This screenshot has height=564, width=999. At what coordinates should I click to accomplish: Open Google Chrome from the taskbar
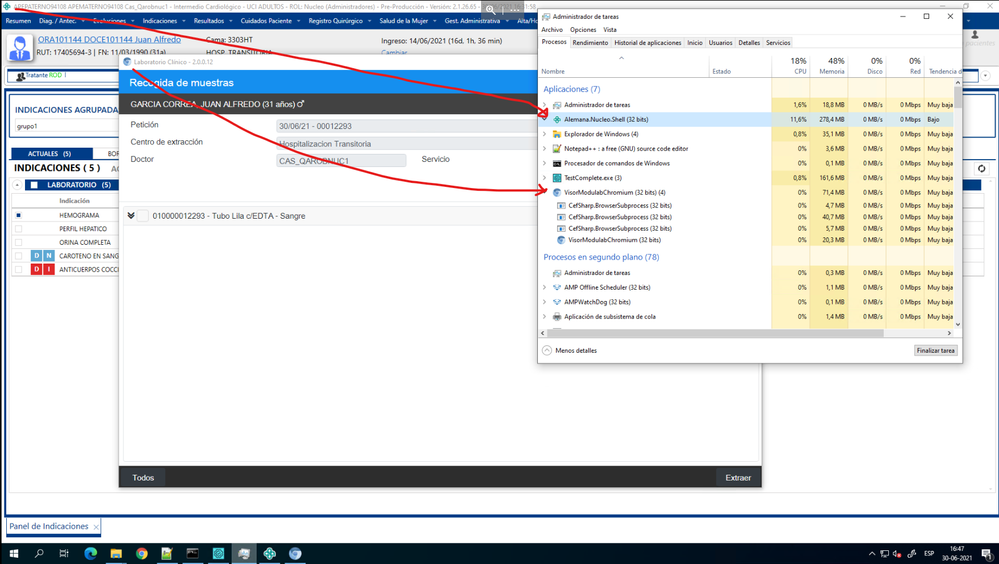[x=142, y=553]
